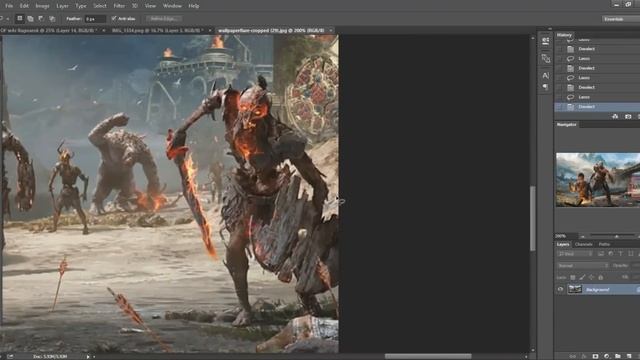Open the Filter menu
Screen dimensions: 640x360
pos(119,6)
